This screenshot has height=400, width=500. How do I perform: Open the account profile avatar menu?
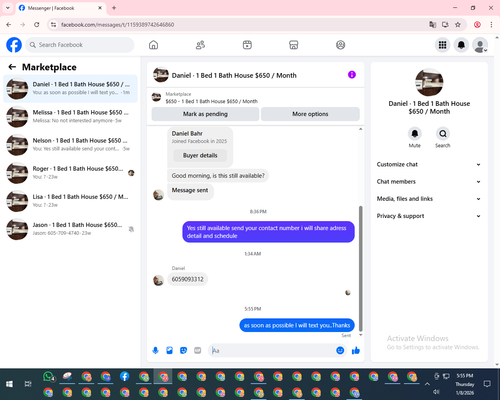pos(480,45)
